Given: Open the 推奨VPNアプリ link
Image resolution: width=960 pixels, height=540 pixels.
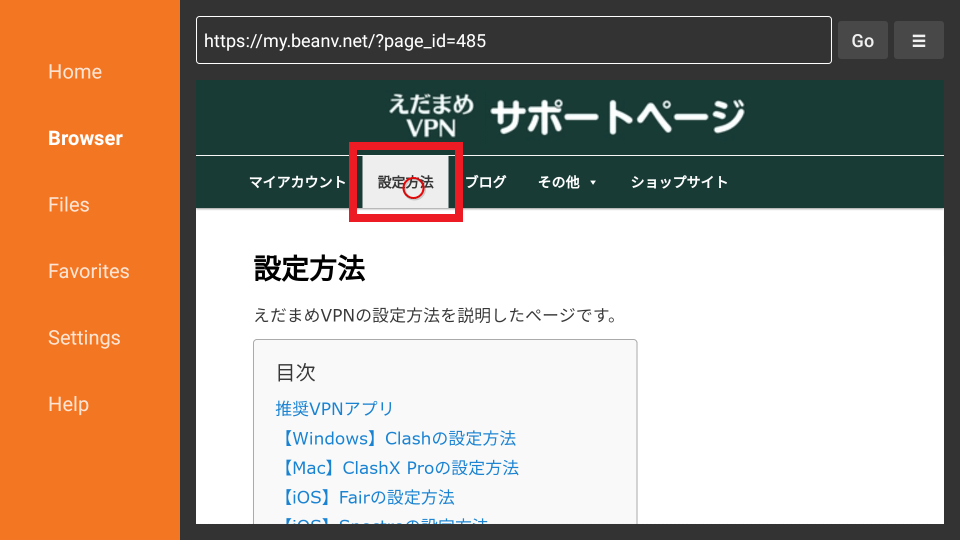Looking at the screenshot, I should pyautogui.click(x=334, y=408).
